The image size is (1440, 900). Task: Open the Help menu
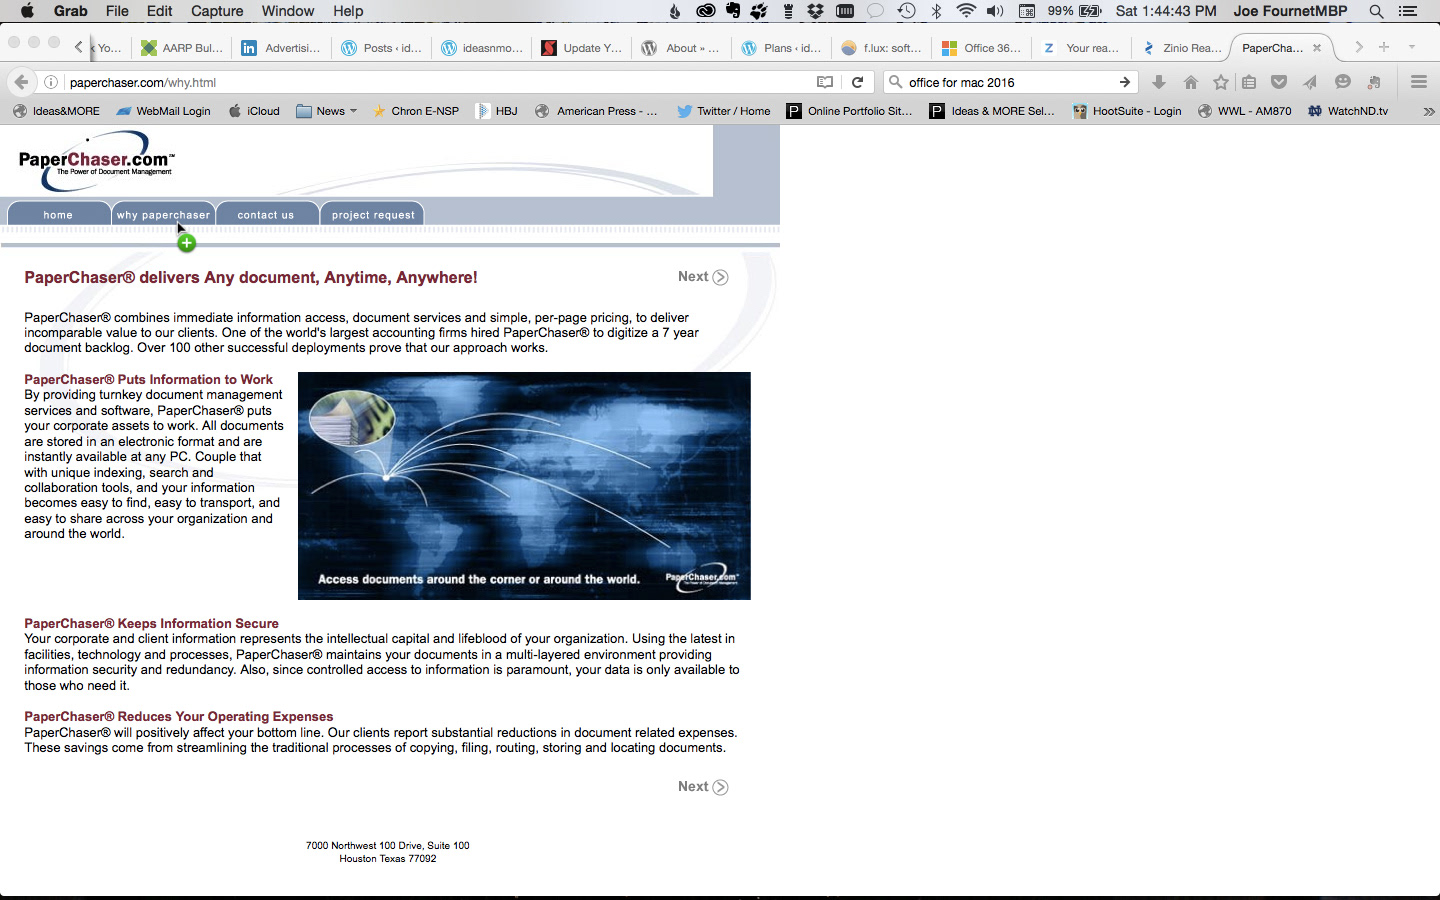[x=348, y=11]
